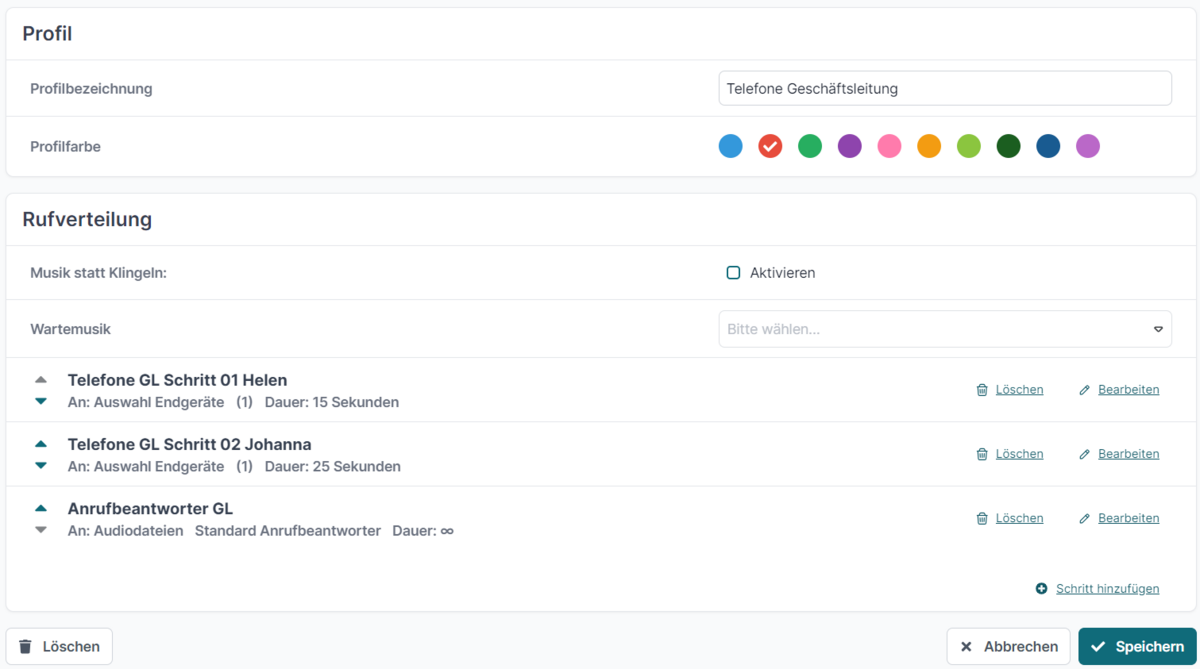Click pencil icon for Johanna step

(1085, 454)
